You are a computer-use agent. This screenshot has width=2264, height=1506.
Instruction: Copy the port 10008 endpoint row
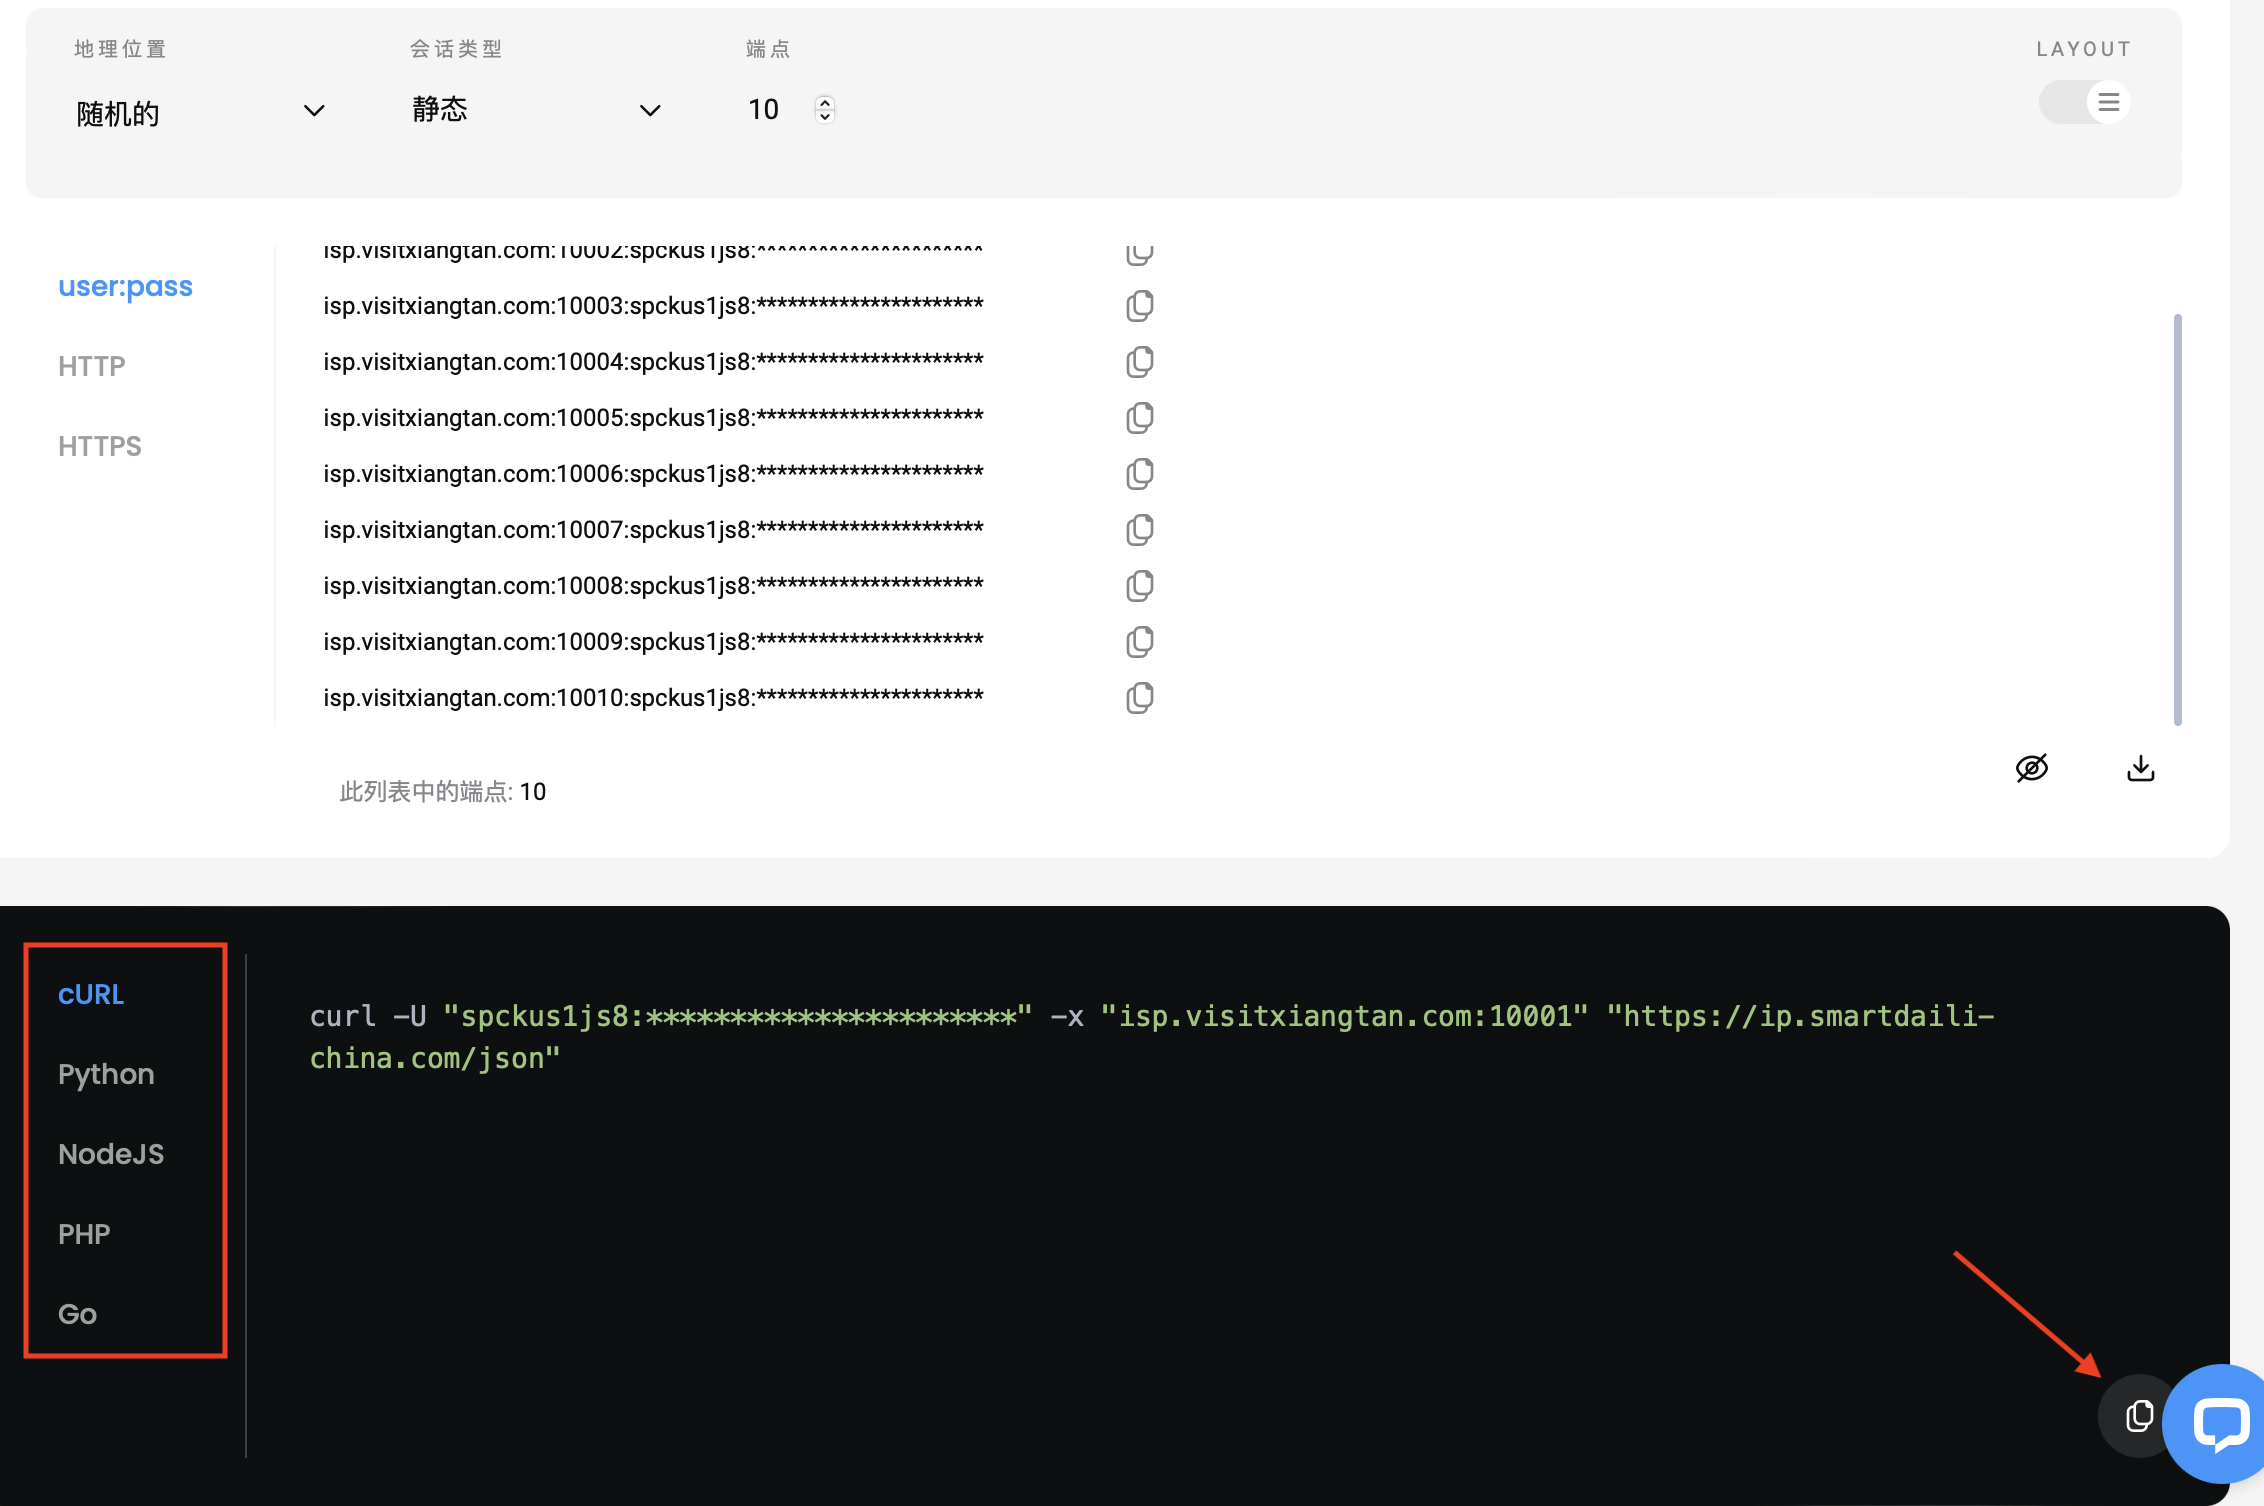pyautogui.click(x=1140, y=586)
